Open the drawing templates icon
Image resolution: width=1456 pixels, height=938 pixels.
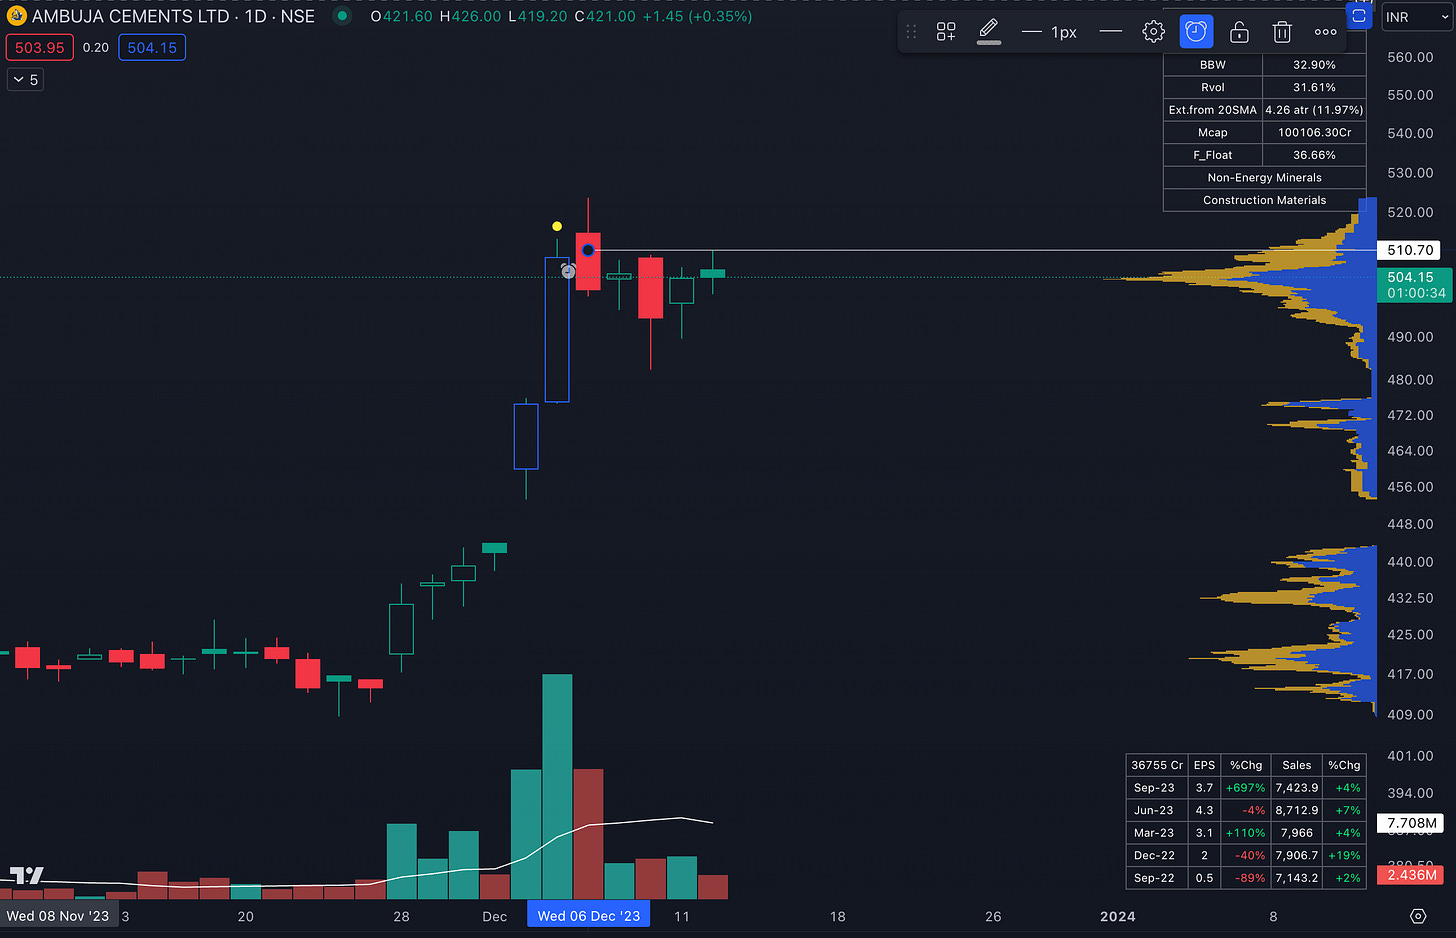point(946,32)
